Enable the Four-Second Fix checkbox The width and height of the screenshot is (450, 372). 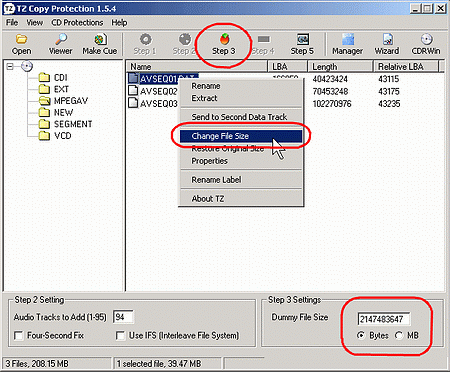[x=19, y=335]
